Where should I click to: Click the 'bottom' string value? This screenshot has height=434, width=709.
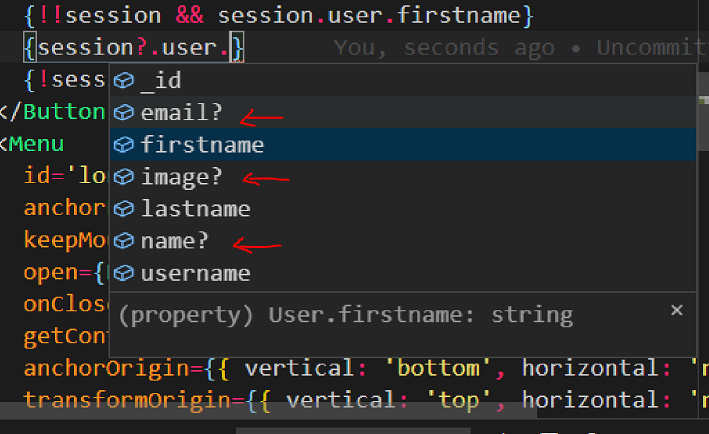(438, 368)
